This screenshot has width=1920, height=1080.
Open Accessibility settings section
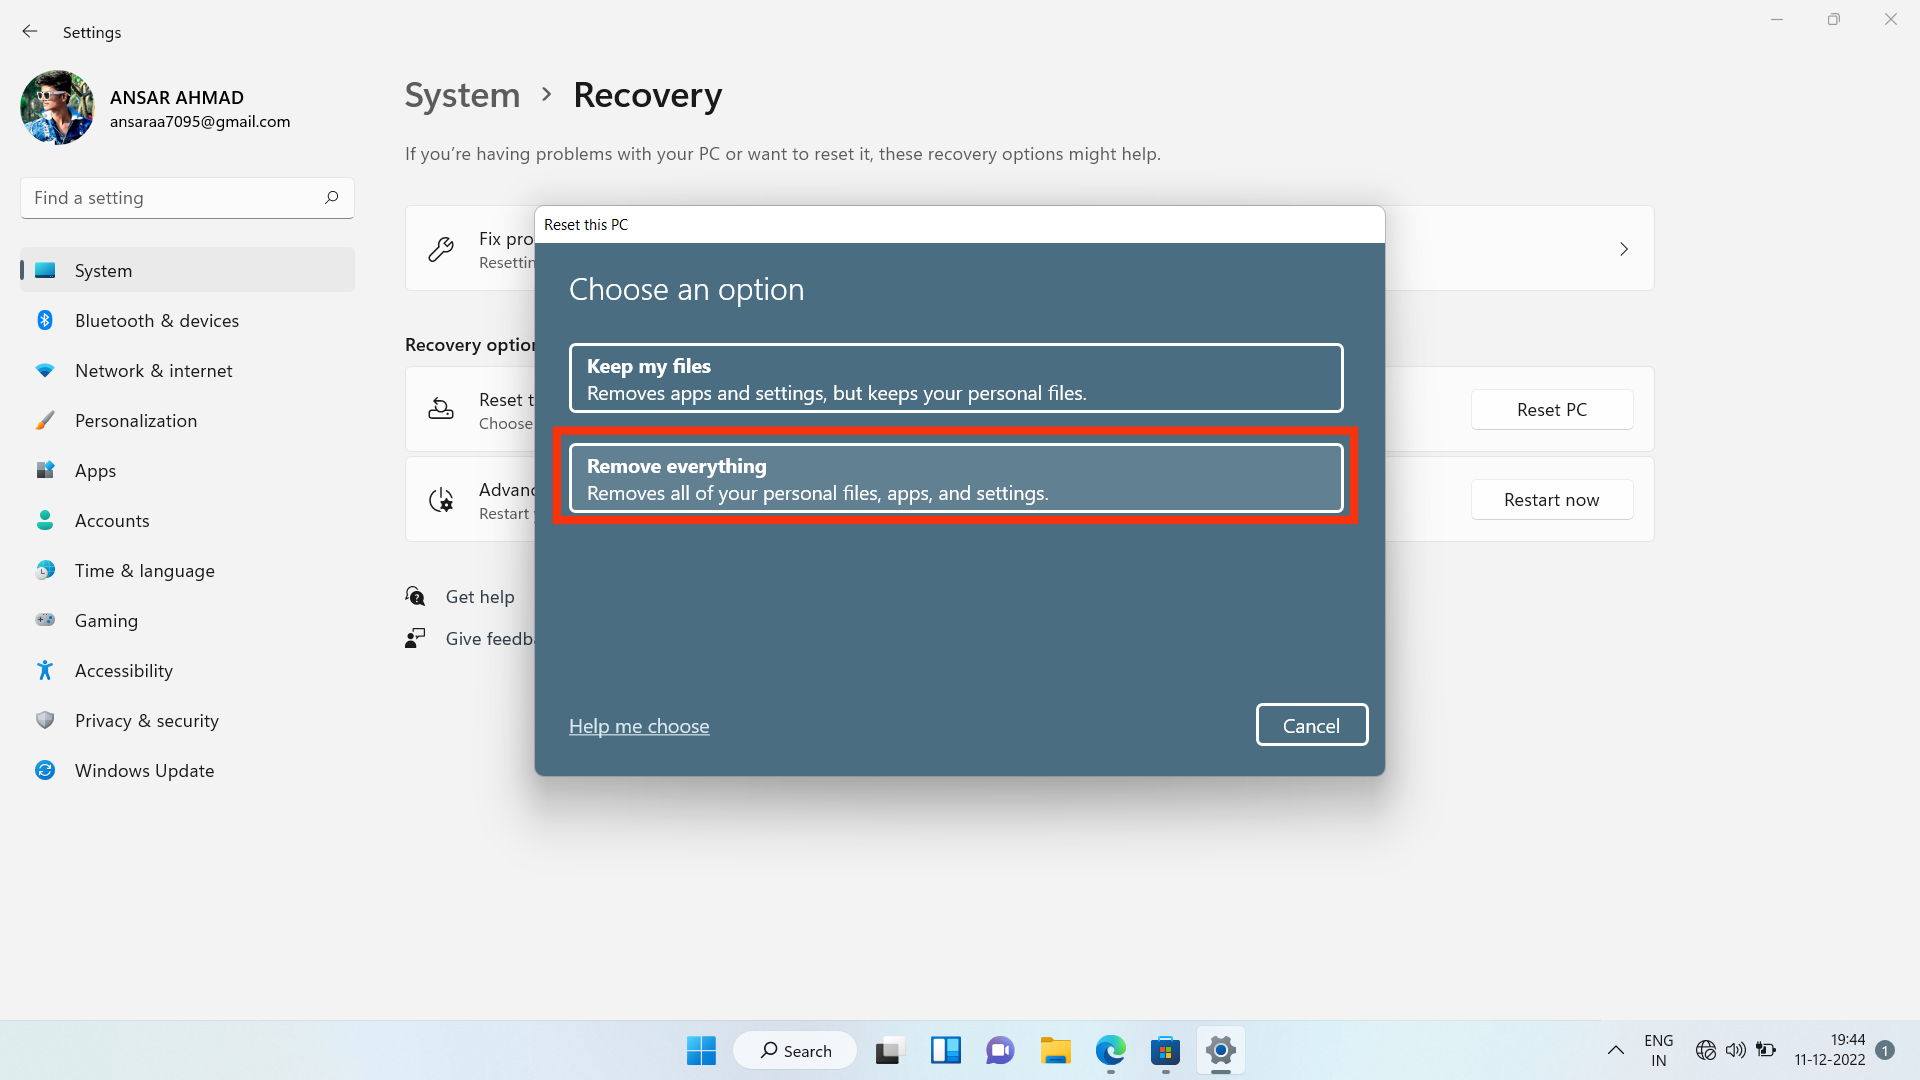click(x=124, y=670)
